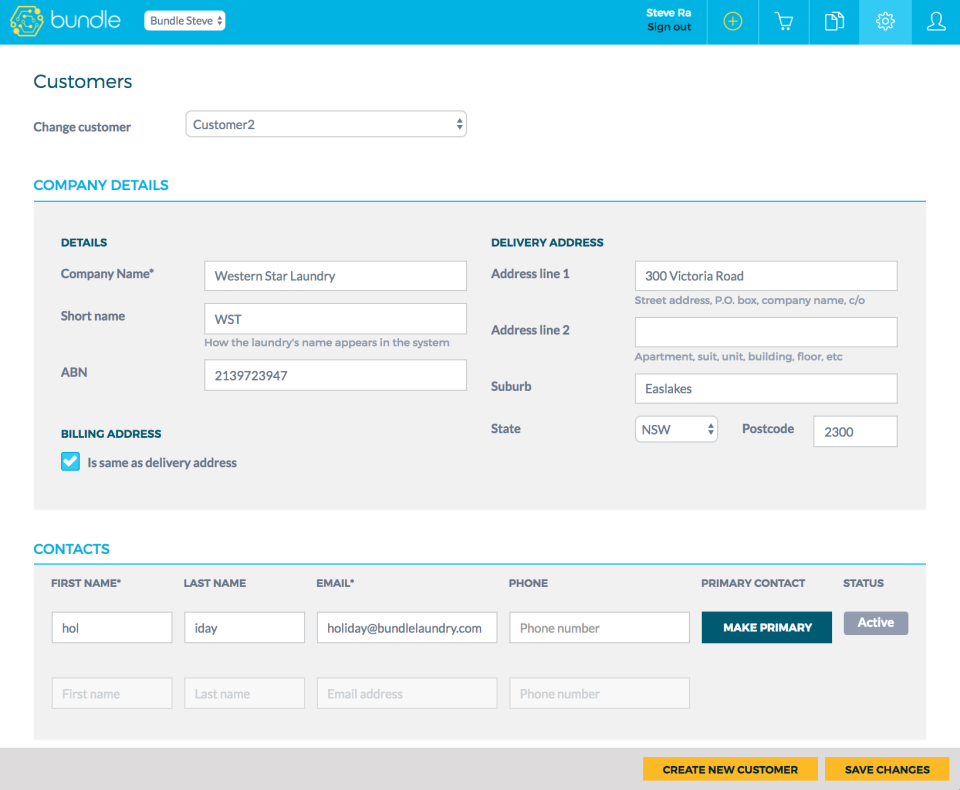This screenshot has width=960, height=790.
Task: Open the Change customer dropdown showing Customer2
Action: pos(325,123)
